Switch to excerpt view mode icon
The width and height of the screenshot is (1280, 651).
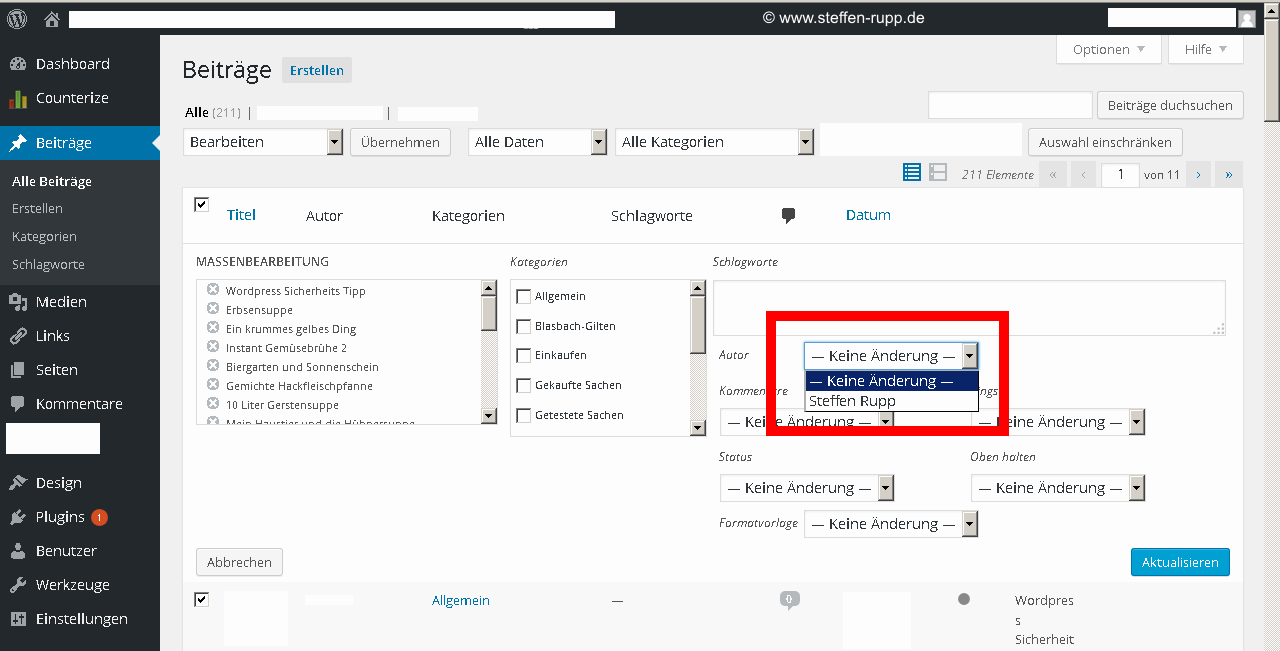(x=938, y=173)
